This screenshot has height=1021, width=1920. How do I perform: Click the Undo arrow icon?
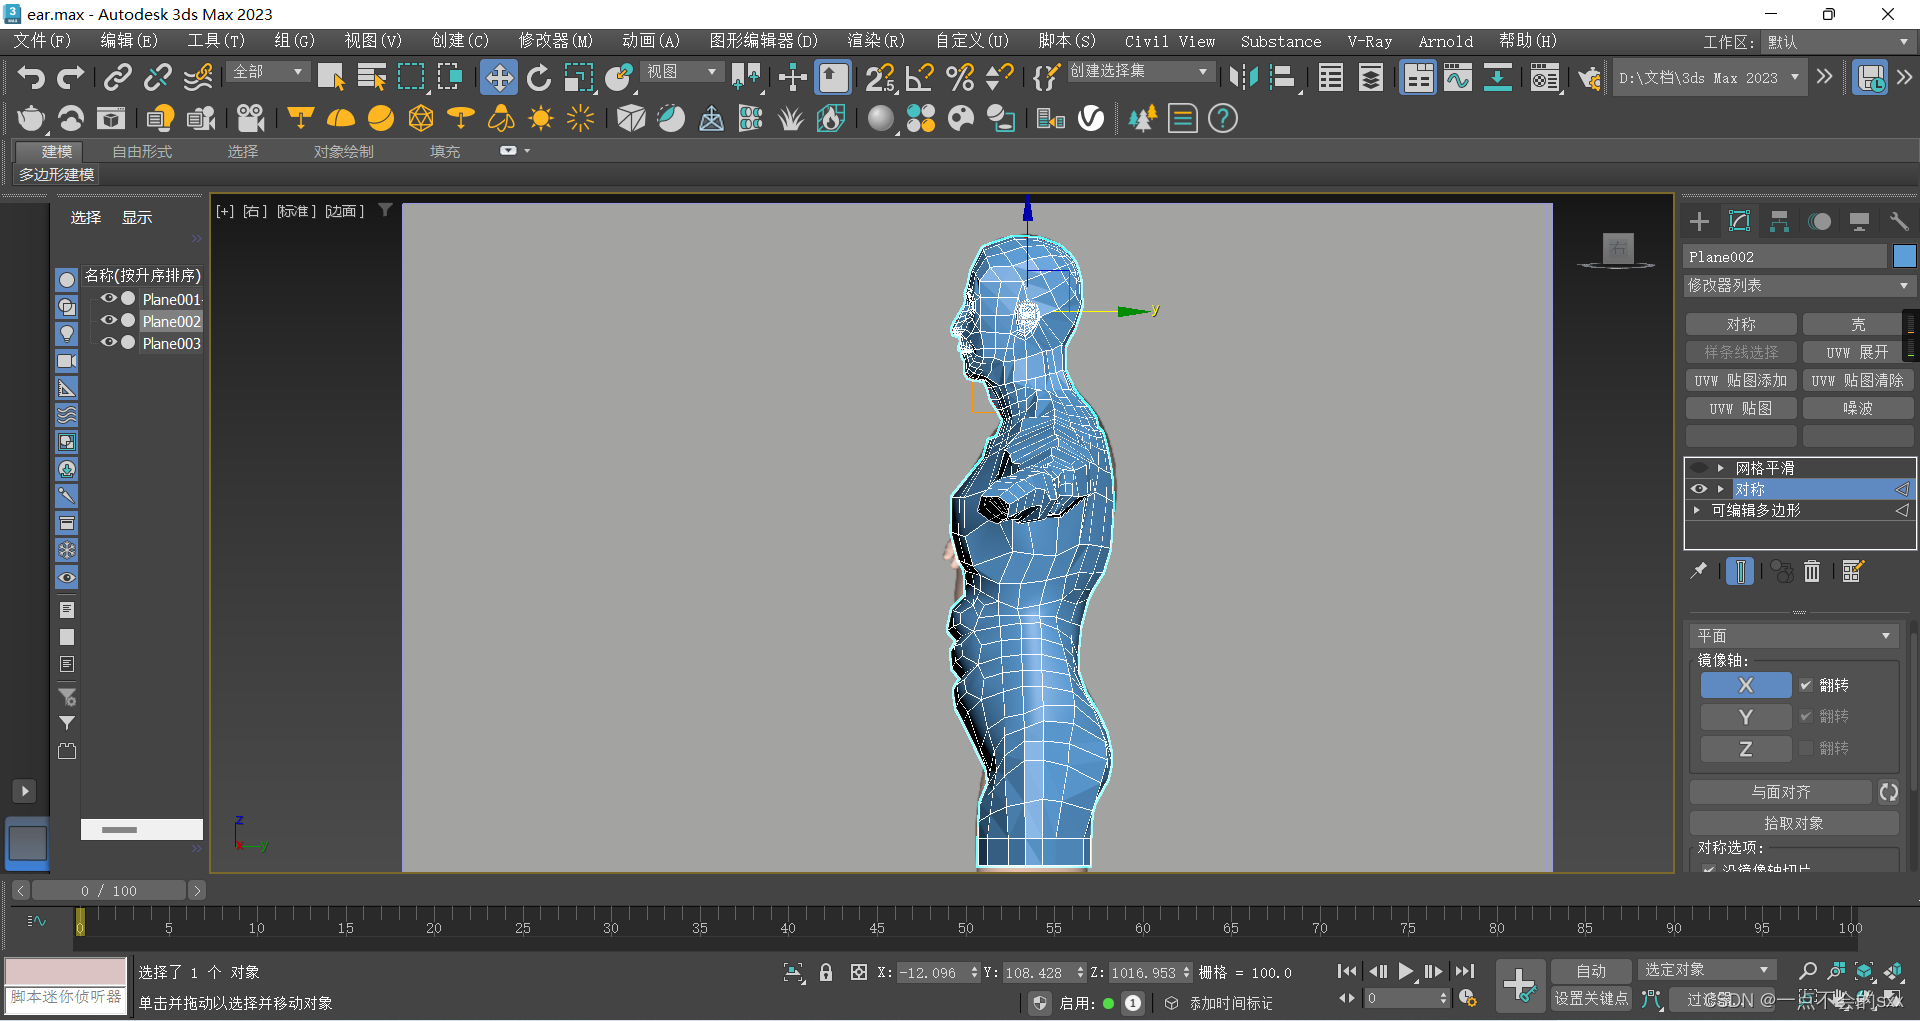pyautogui.click(x=31, y=78)
